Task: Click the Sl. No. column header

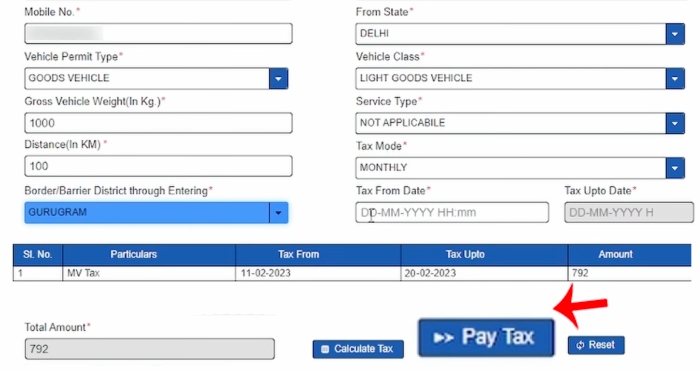Action: [x=38, y=254]
